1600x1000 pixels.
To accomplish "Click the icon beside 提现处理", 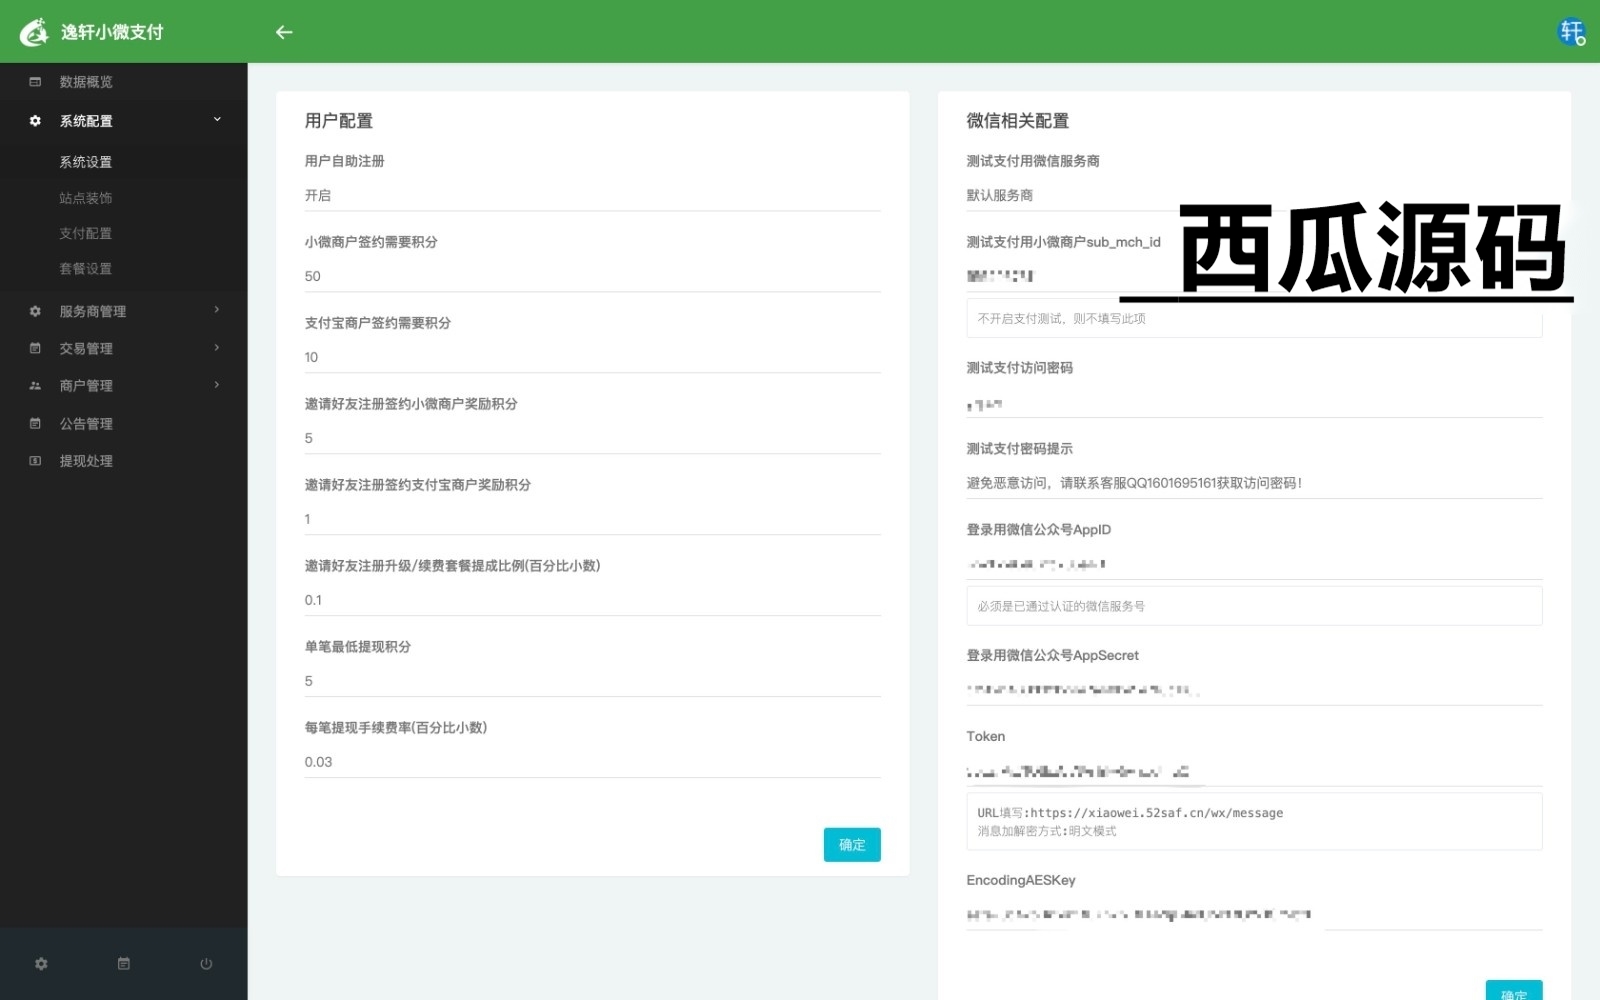I will (x=36, y=461).
